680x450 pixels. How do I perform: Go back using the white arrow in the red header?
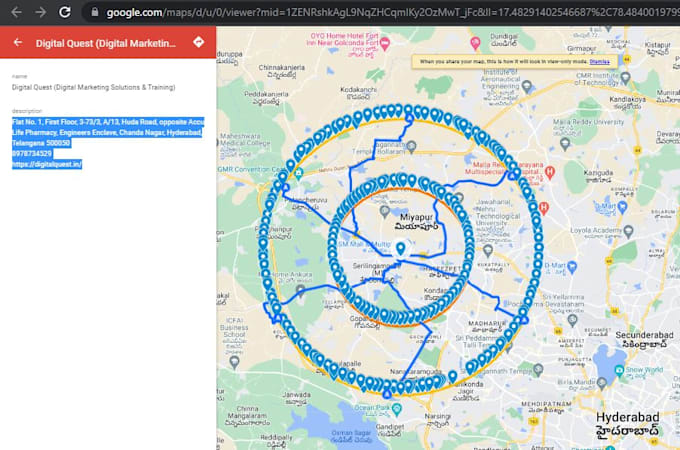(x=18, y=42)
